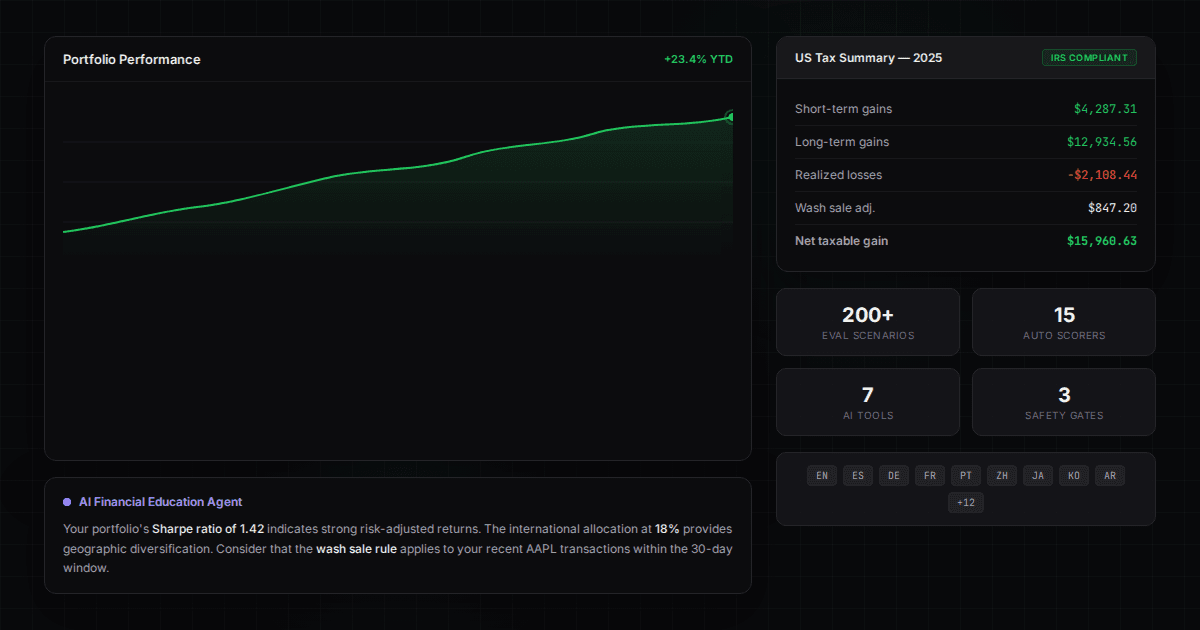Select the EN language chip
This screenshot has height=630, width=1200.
click(x=821, y=476)
